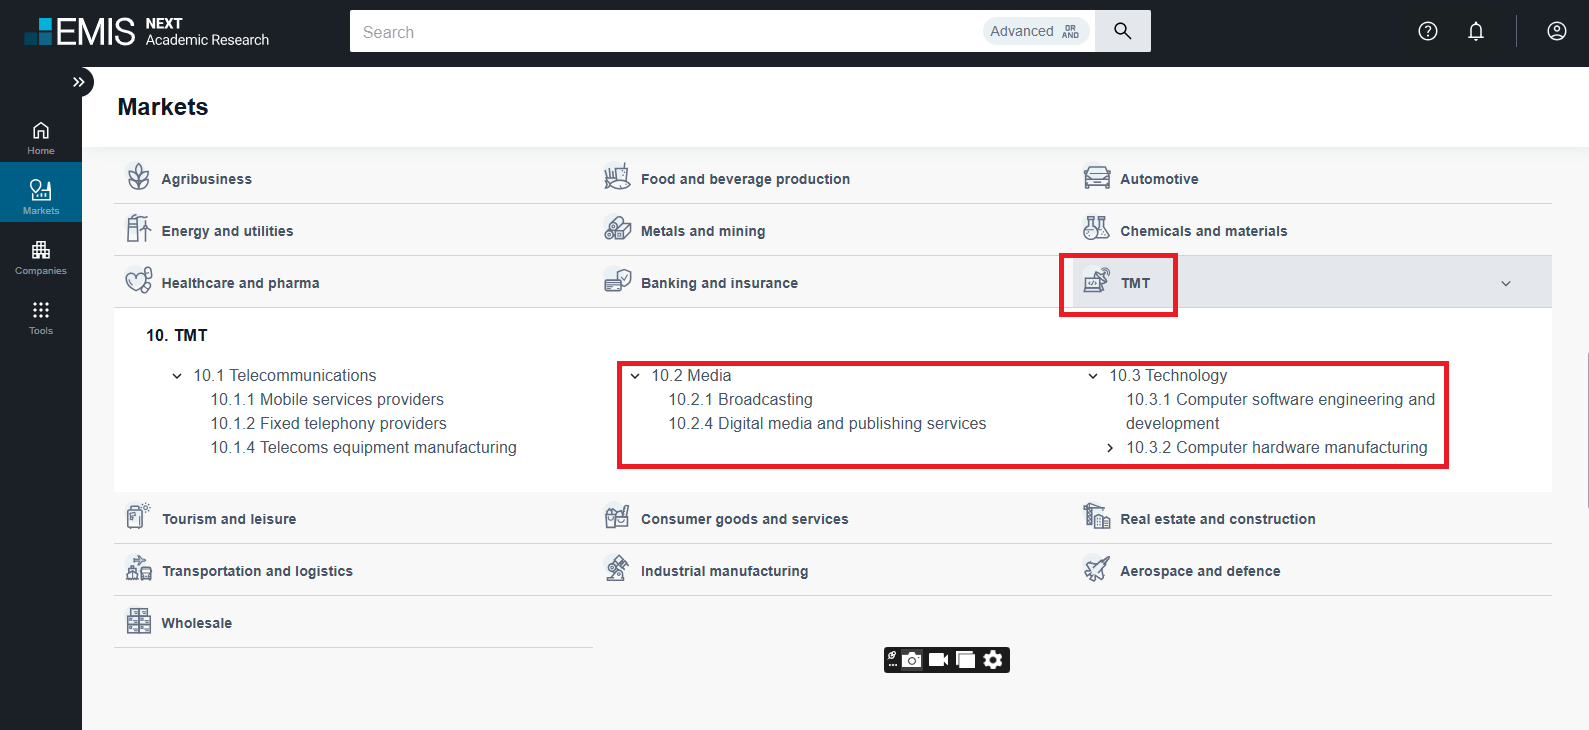View notifications via the bell icon
This screenshot has height=730, width=1589.
click(1475, 31)
